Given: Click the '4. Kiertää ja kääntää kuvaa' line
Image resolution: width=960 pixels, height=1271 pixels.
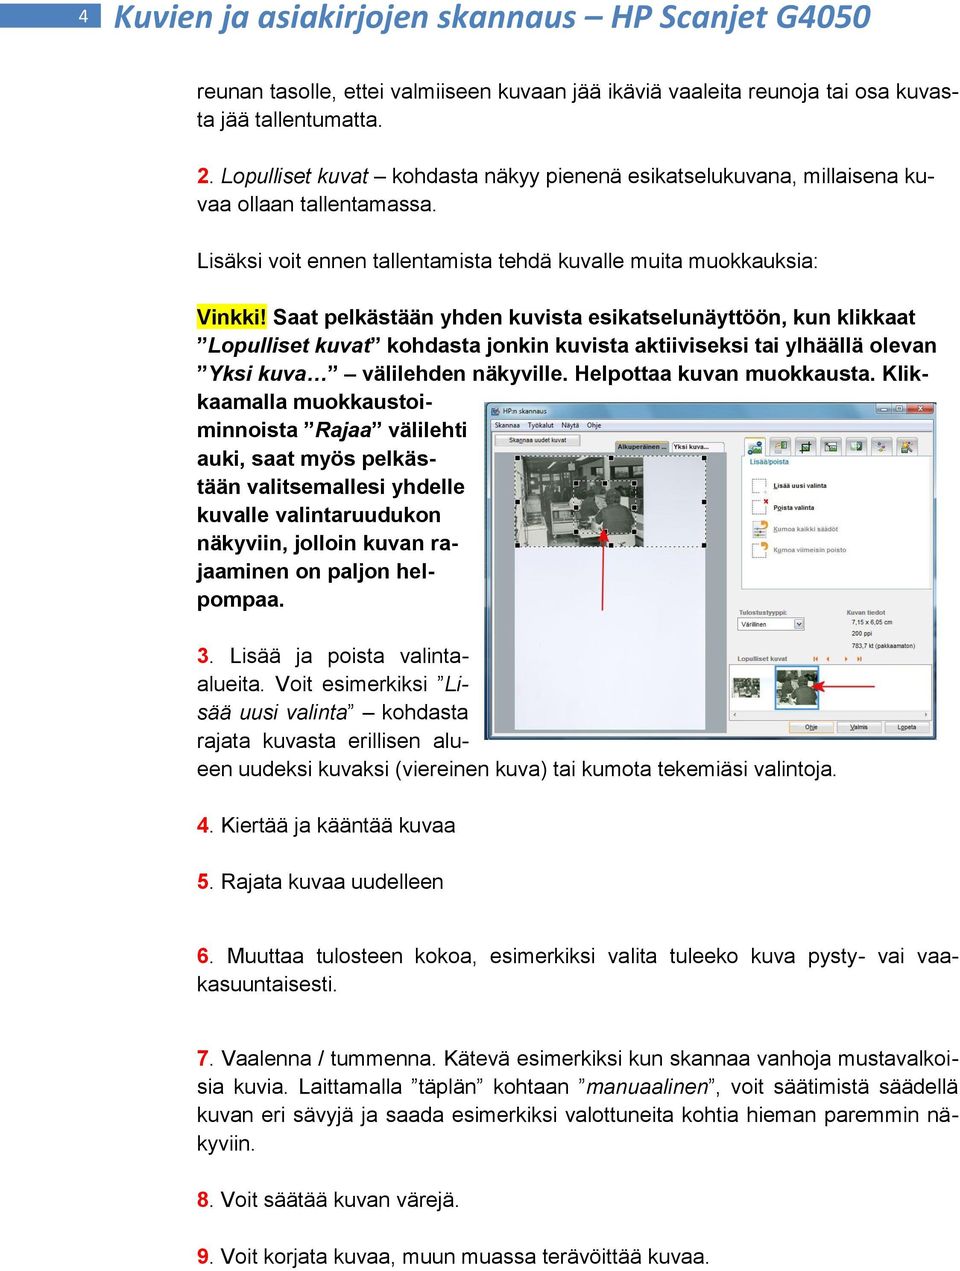Looking at the screenshot, I should click(x=326, y=826).
